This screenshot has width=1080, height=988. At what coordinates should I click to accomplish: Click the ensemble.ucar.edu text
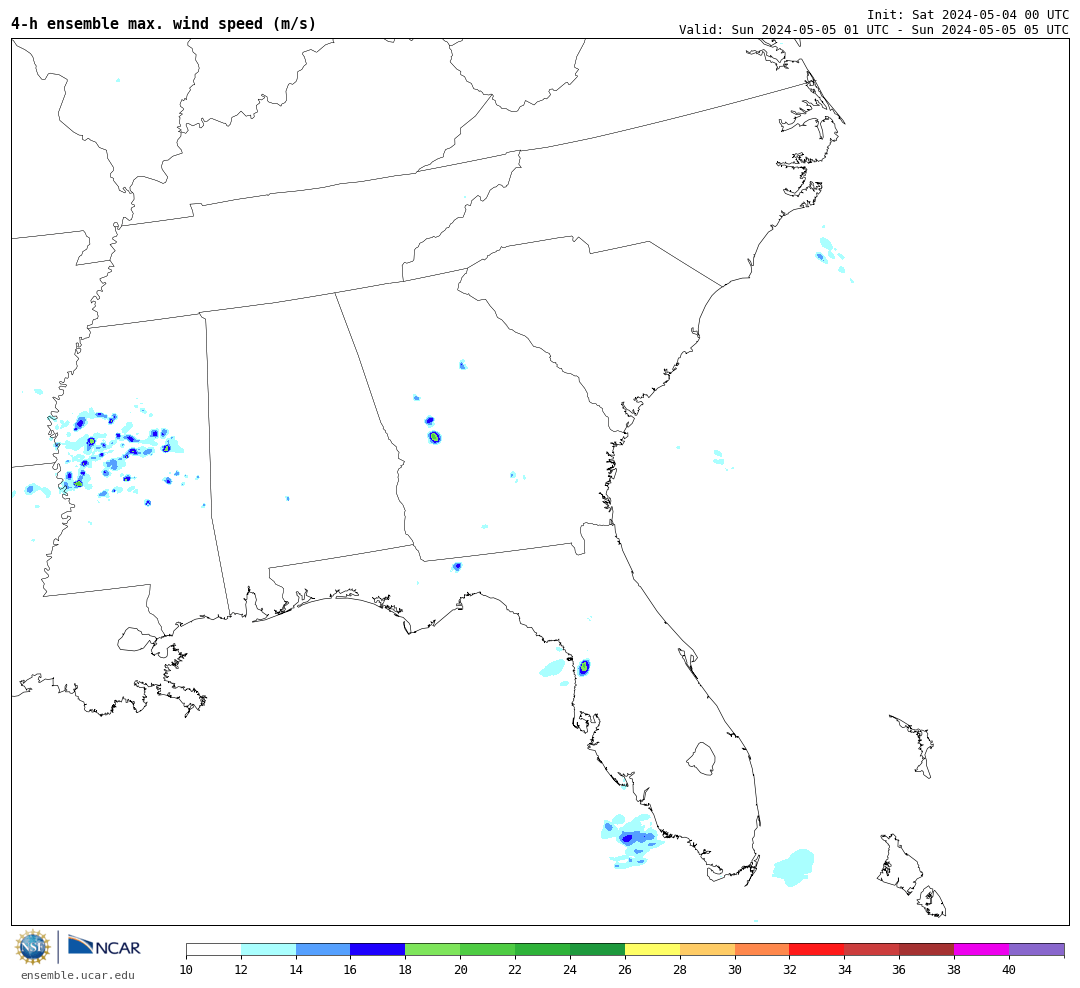[78, 975]
